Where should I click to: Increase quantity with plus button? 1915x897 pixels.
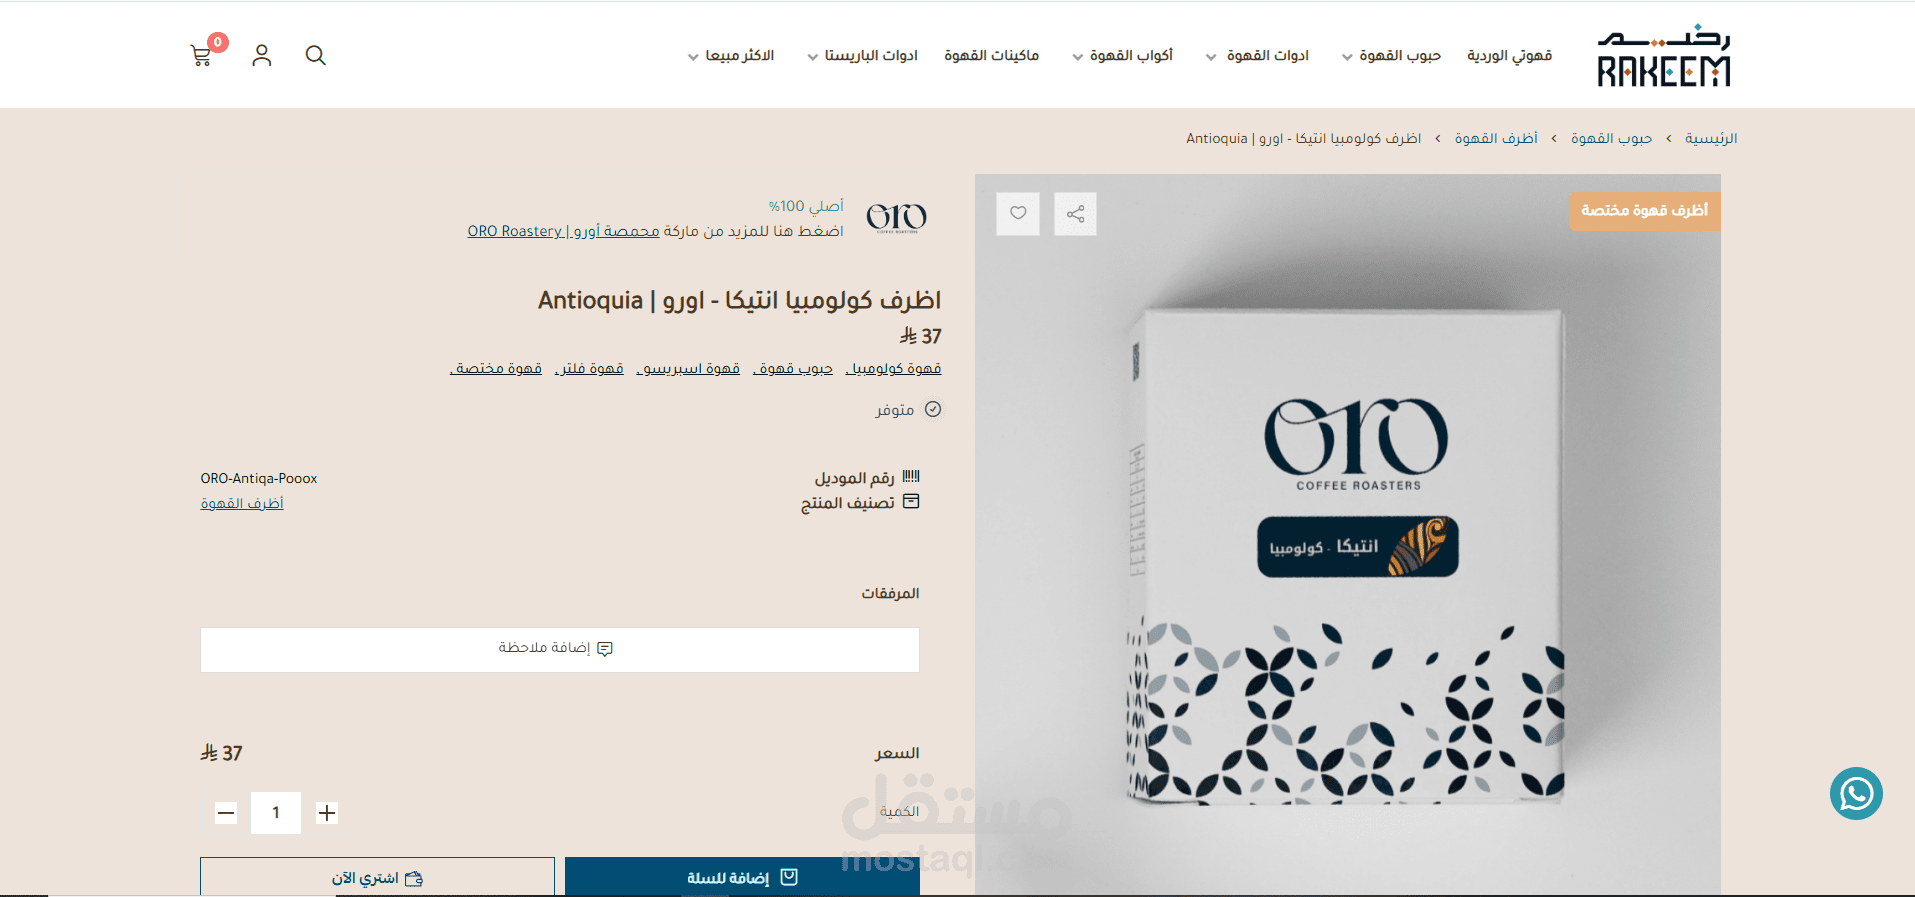pyautogui.click(x=327, y=813)
